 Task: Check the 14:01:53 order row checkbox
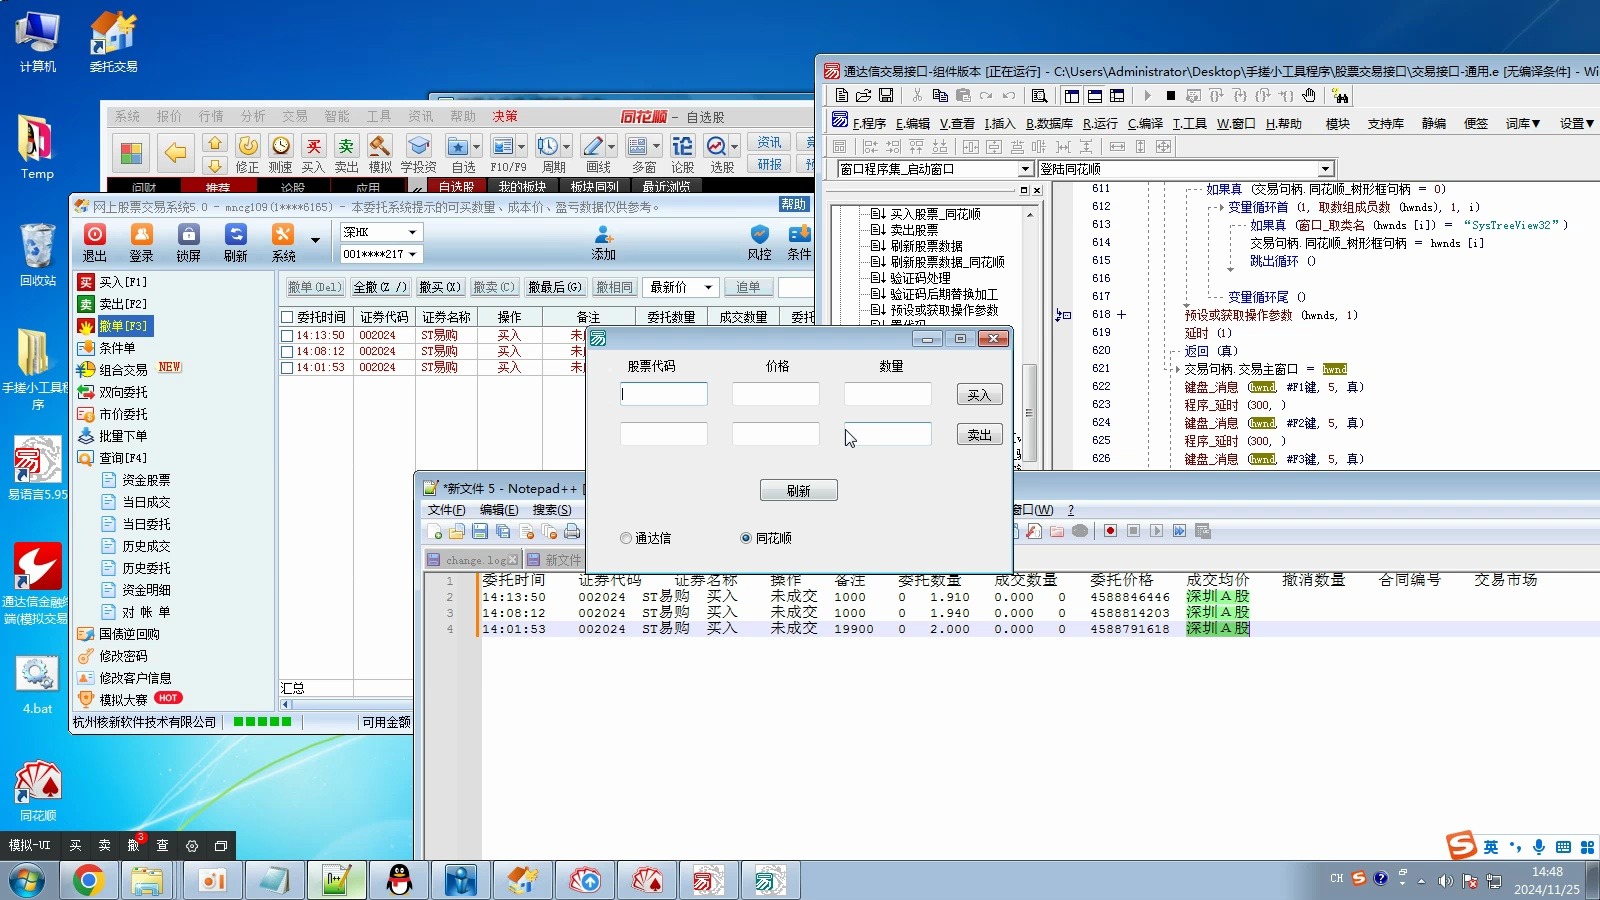coord(287,368)
